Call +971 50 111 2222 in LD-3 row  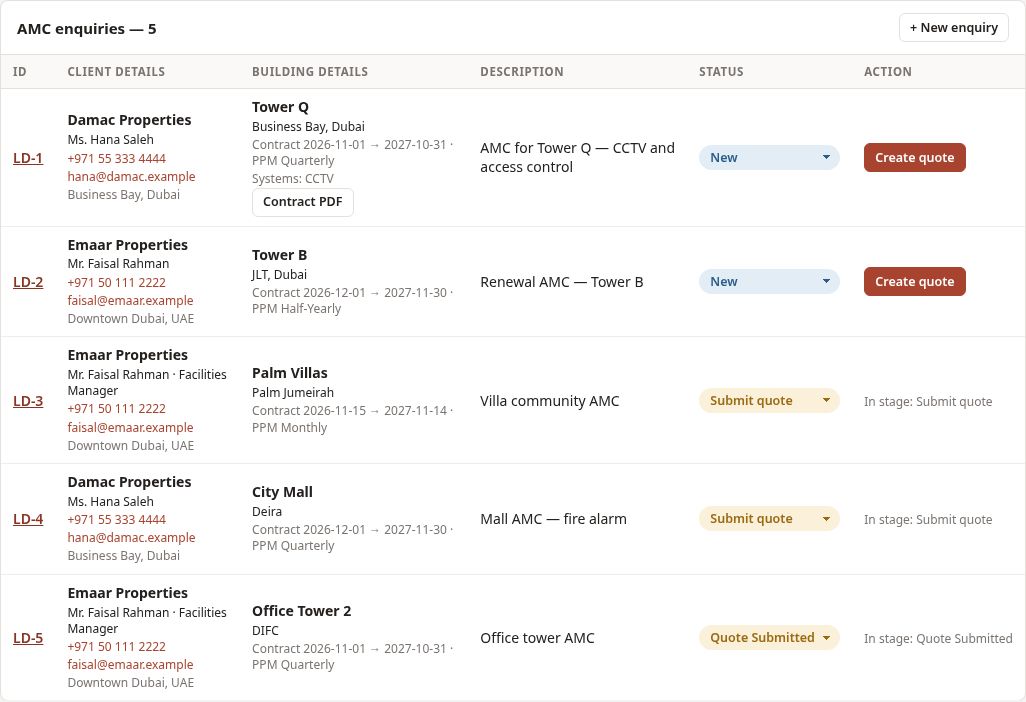116,409
